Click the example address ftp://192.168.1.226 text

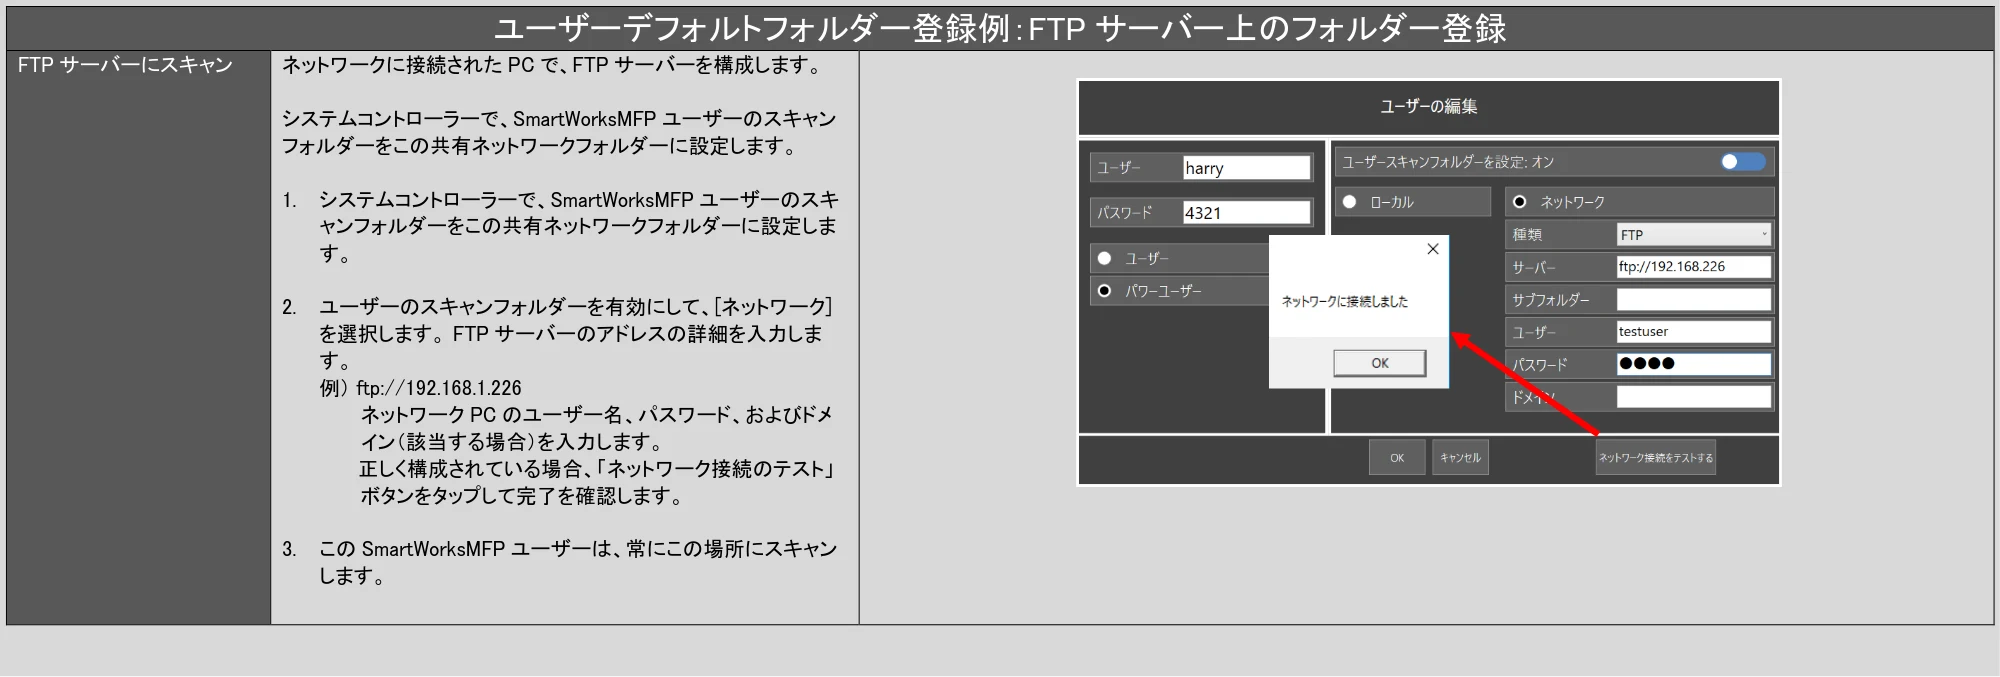tap(439, 388)
